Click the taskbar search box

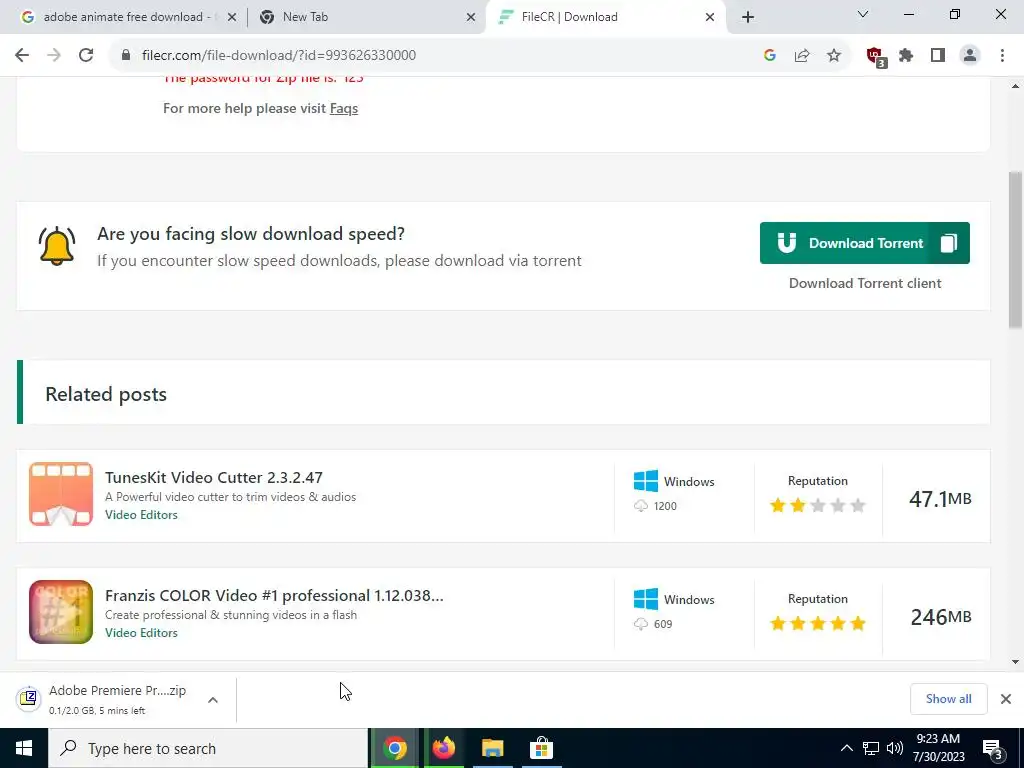tap(208, 748)
